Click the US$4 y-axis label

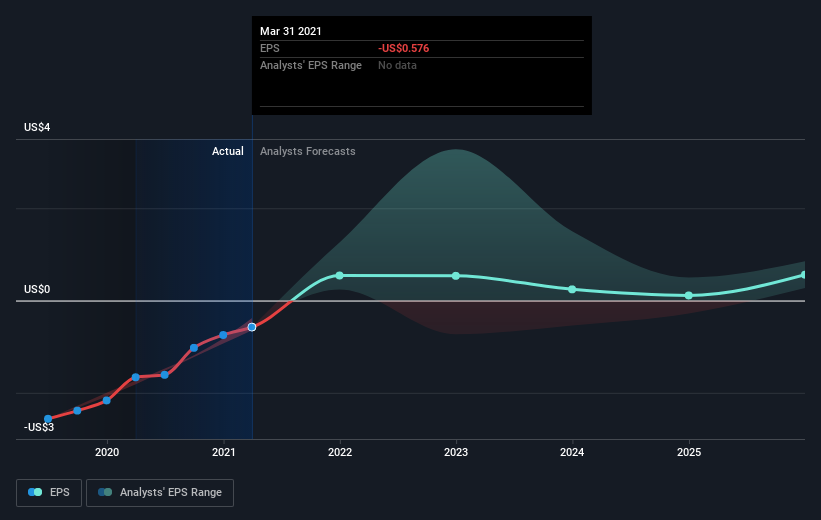(x=37, y=127)
